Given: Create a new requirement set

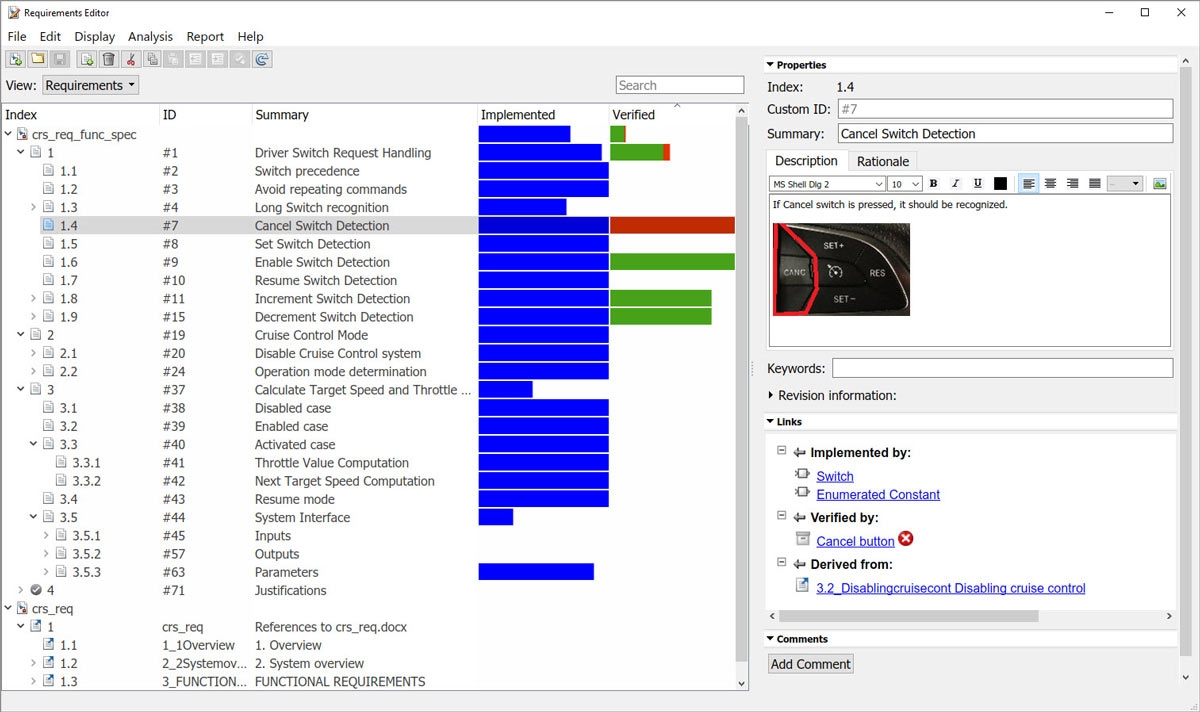Looking at the screenshot, I should click(x=15, y=59).
